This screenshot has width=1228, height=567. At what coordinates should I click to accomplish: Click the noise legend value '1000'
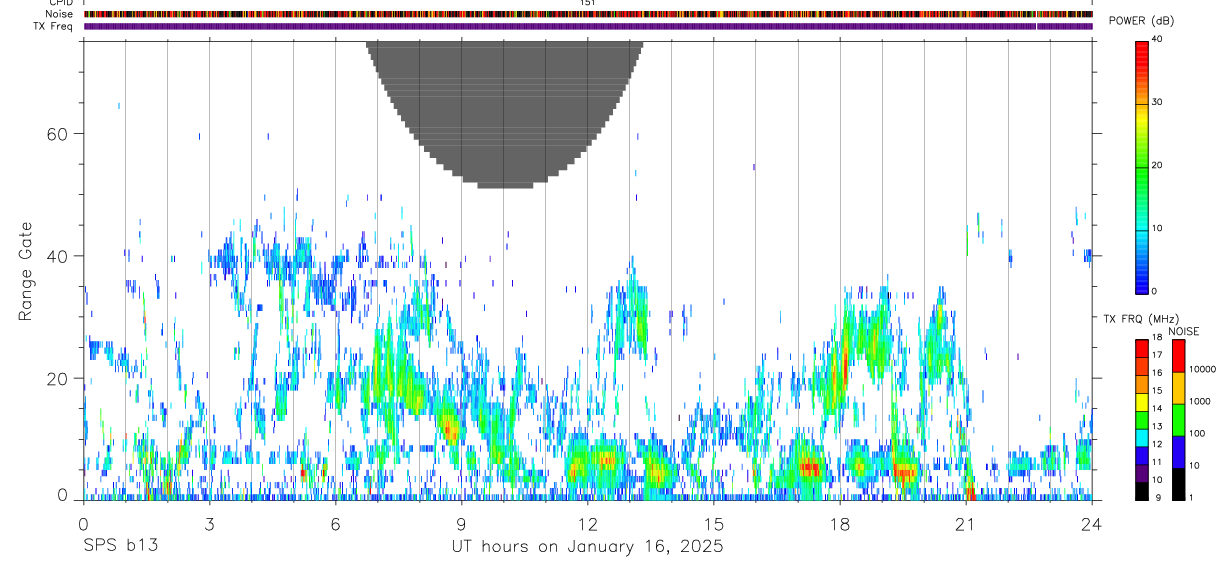point(1198,401)
